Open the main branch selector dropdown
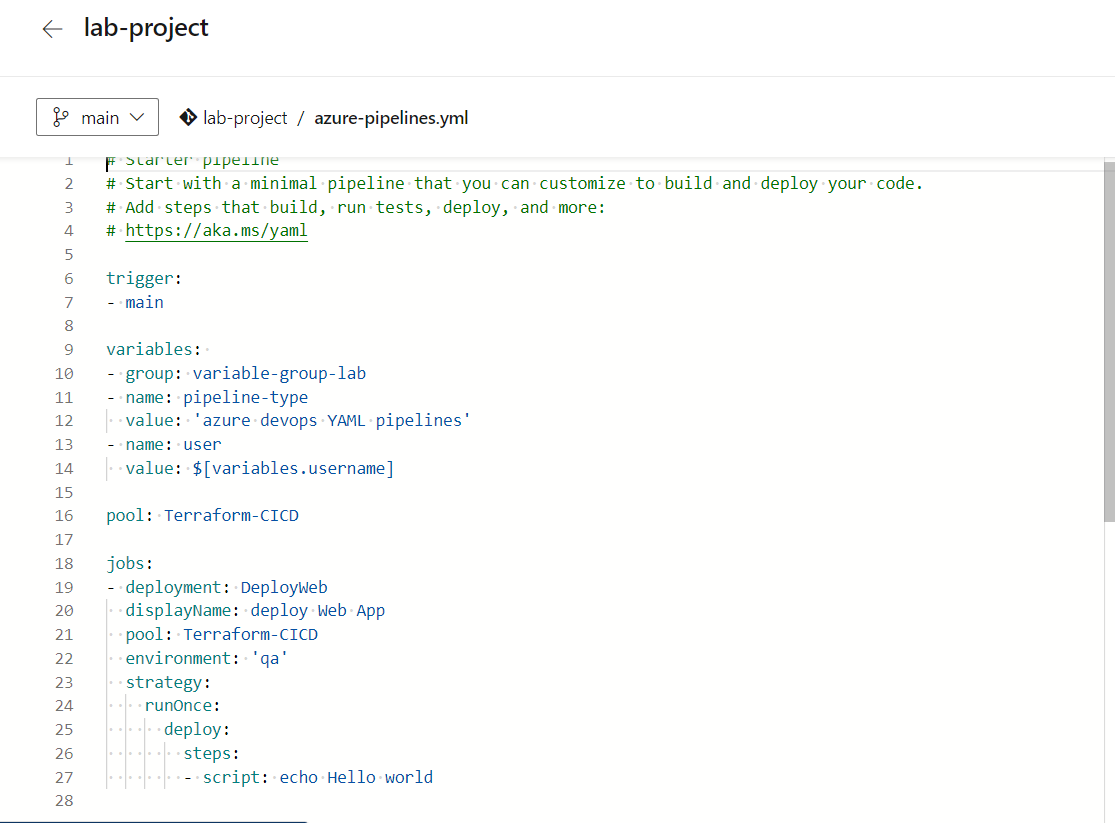Screen dimensions: 1115x823 pyautogui.click(x=97, y=117)
